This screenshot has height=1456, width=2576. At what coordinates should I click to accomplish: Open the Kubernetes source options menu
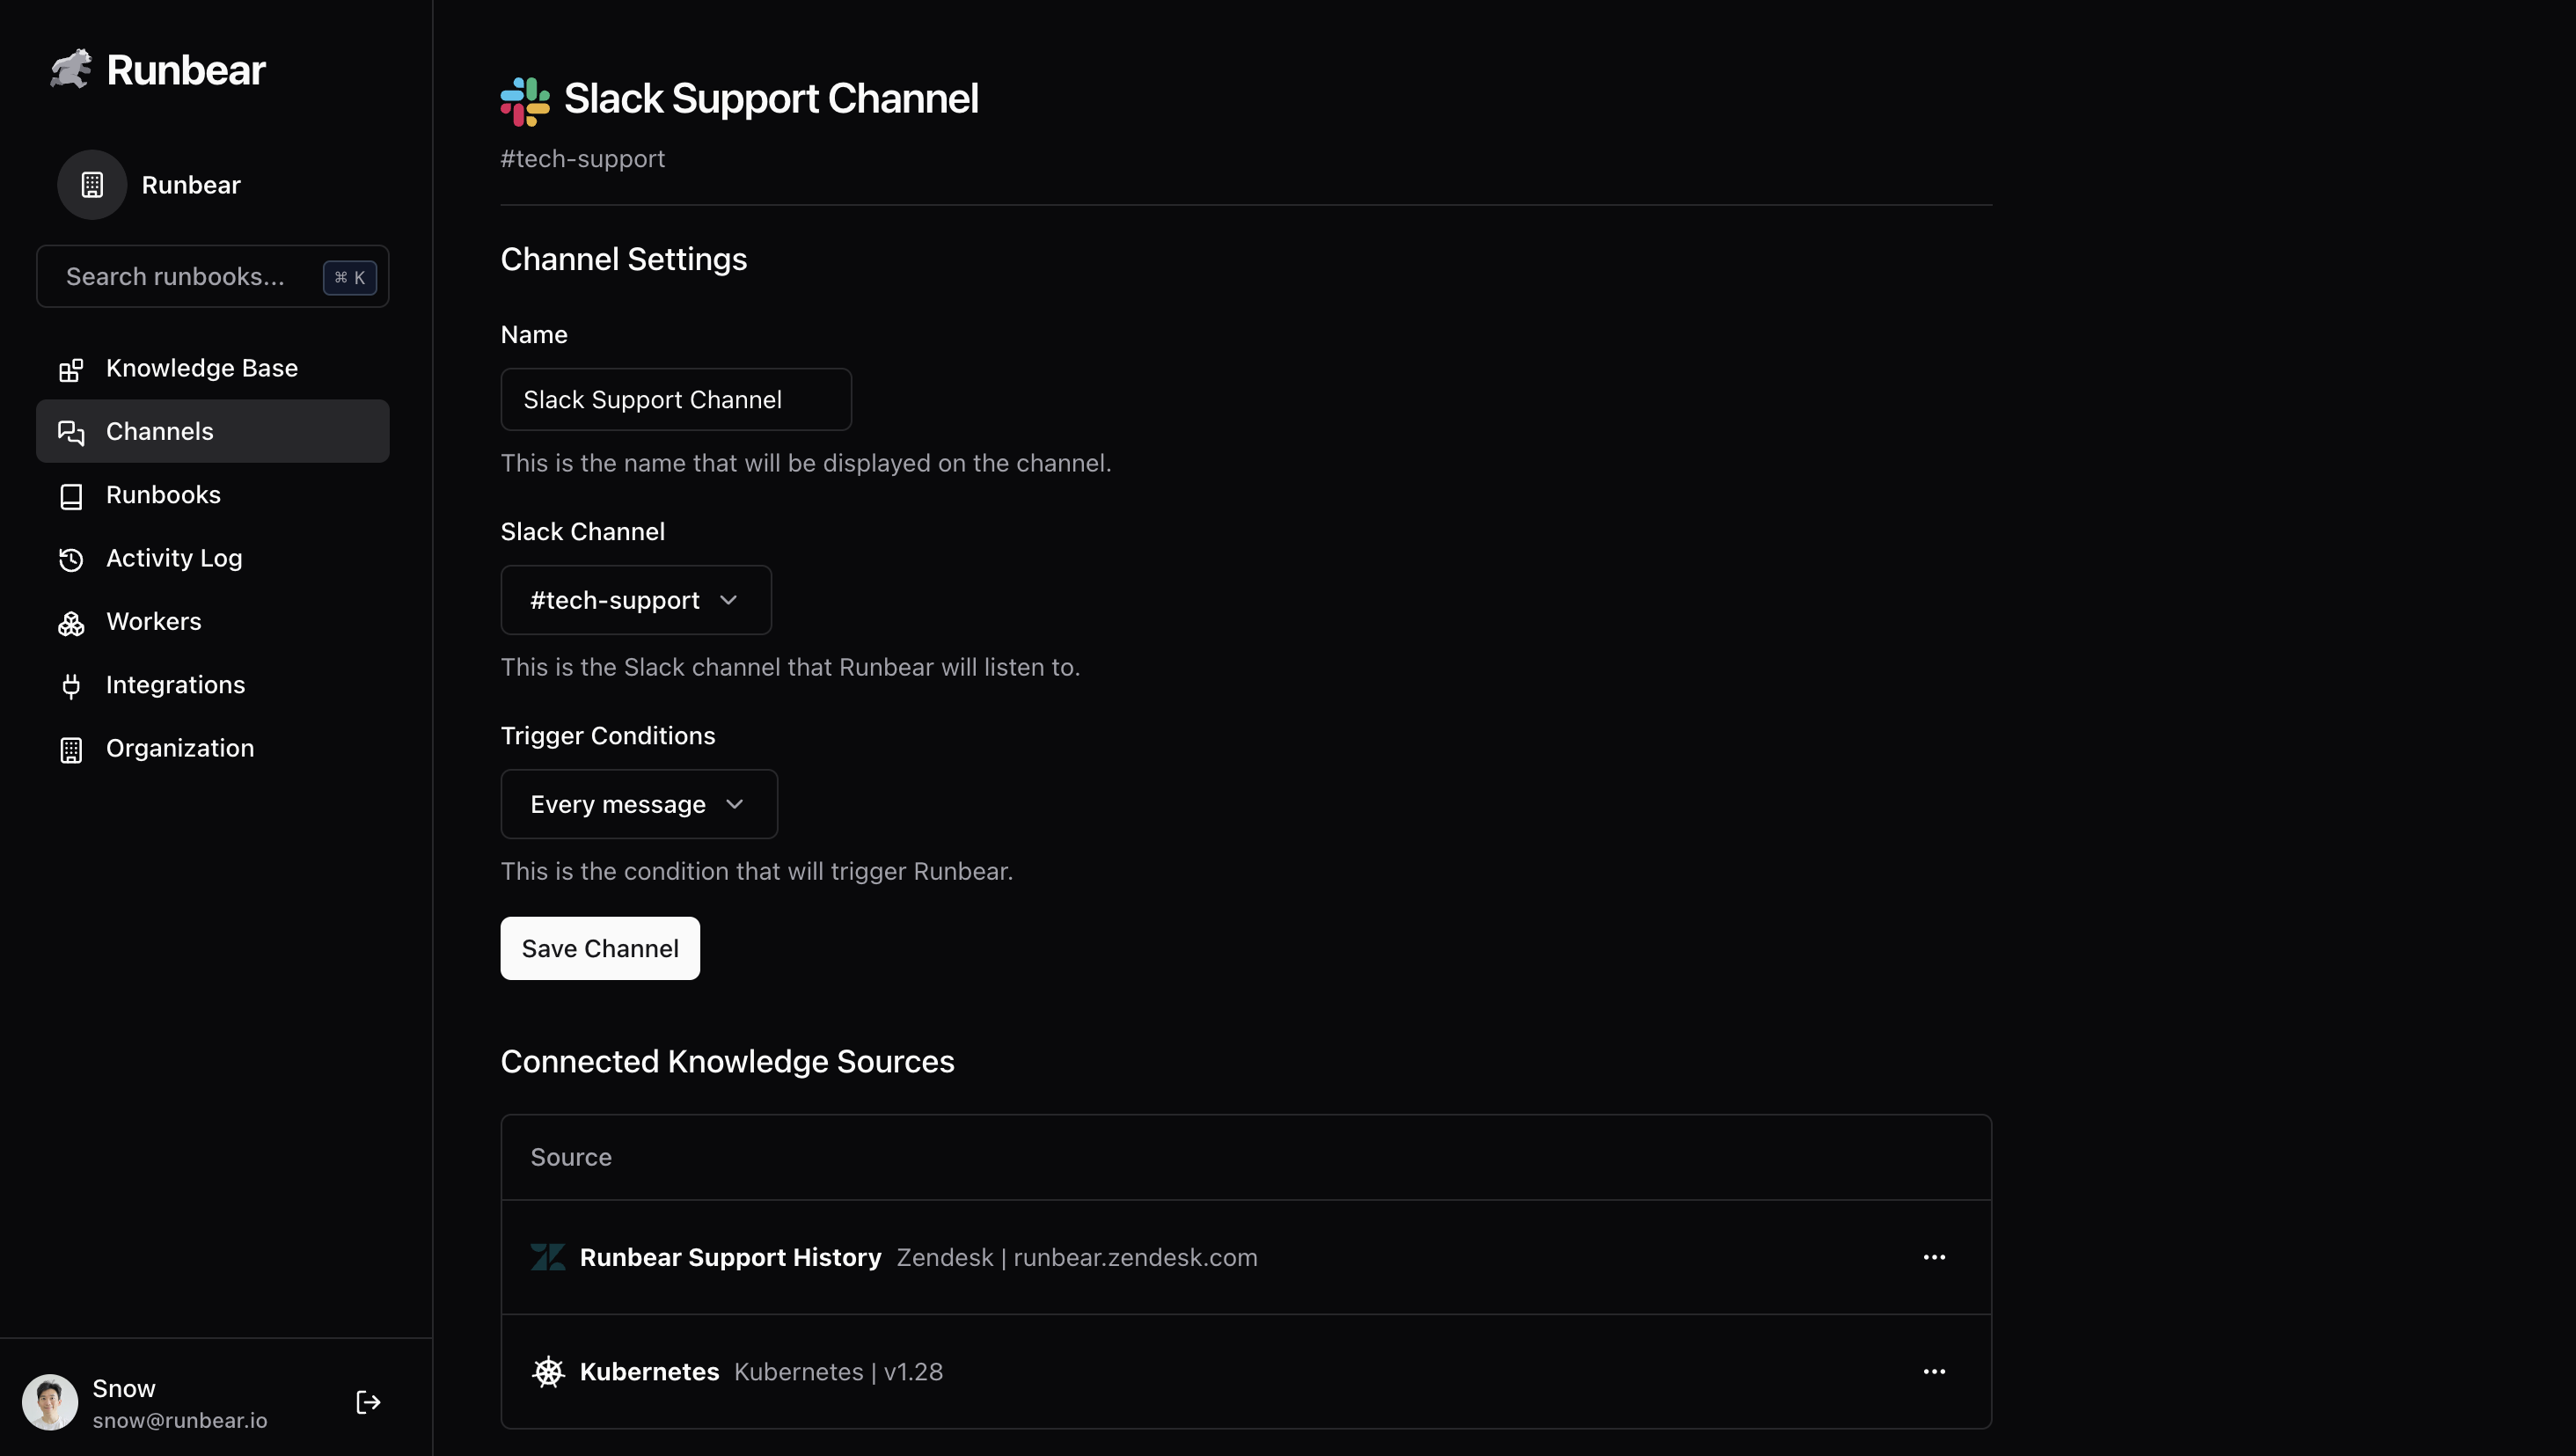(1934, 1371)
